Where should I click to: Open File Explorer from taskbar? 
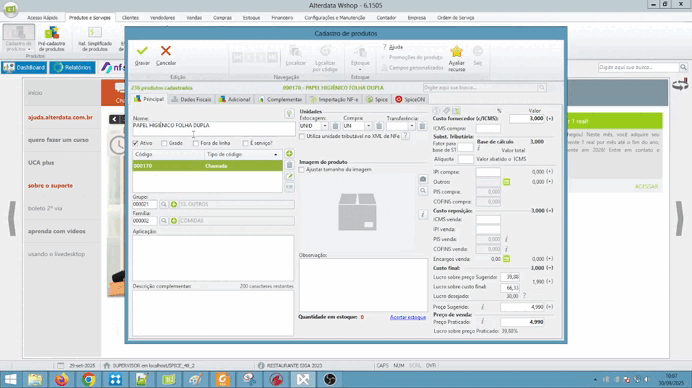pyautogui.click(x=35, y=379)
